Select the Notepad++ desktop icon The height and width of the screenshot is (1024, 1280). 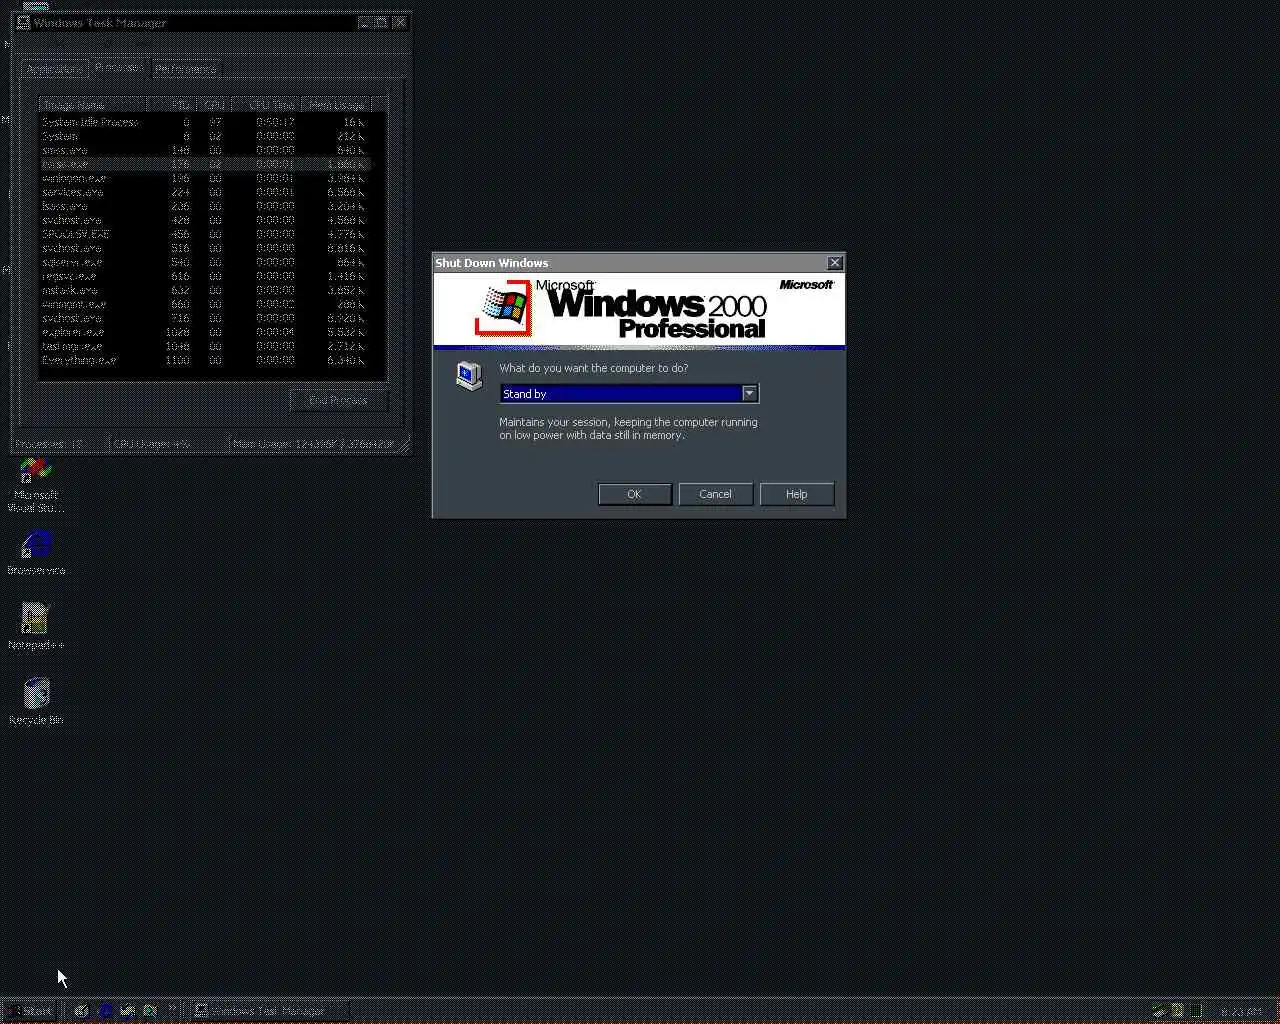coord(36,627)
